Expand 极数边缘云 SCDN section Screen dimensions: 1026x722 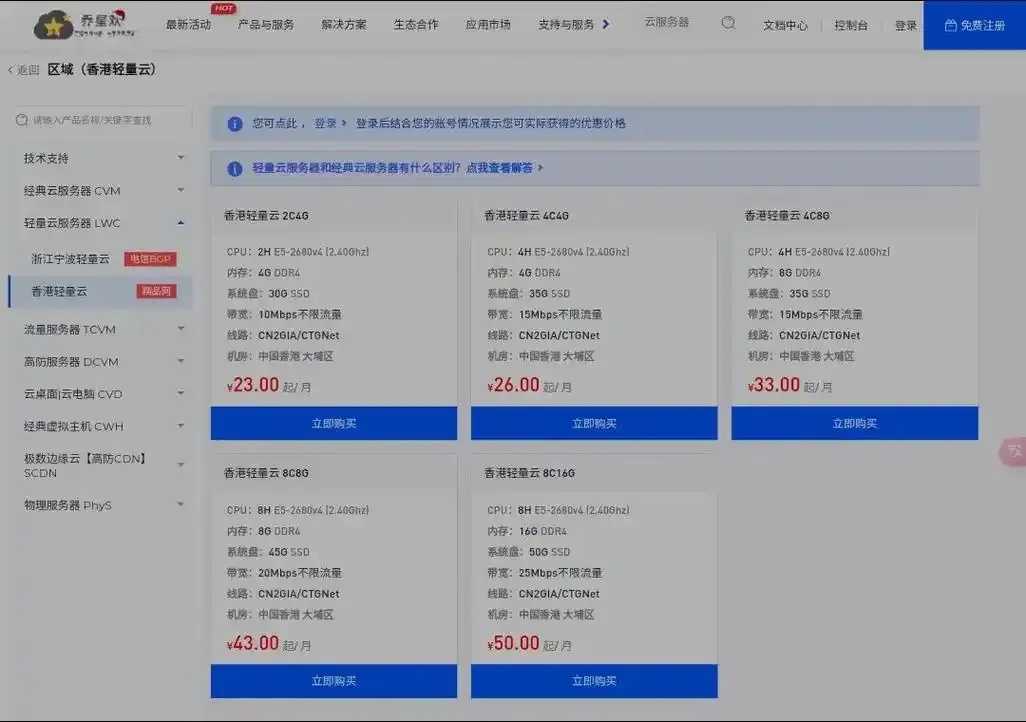103,465
